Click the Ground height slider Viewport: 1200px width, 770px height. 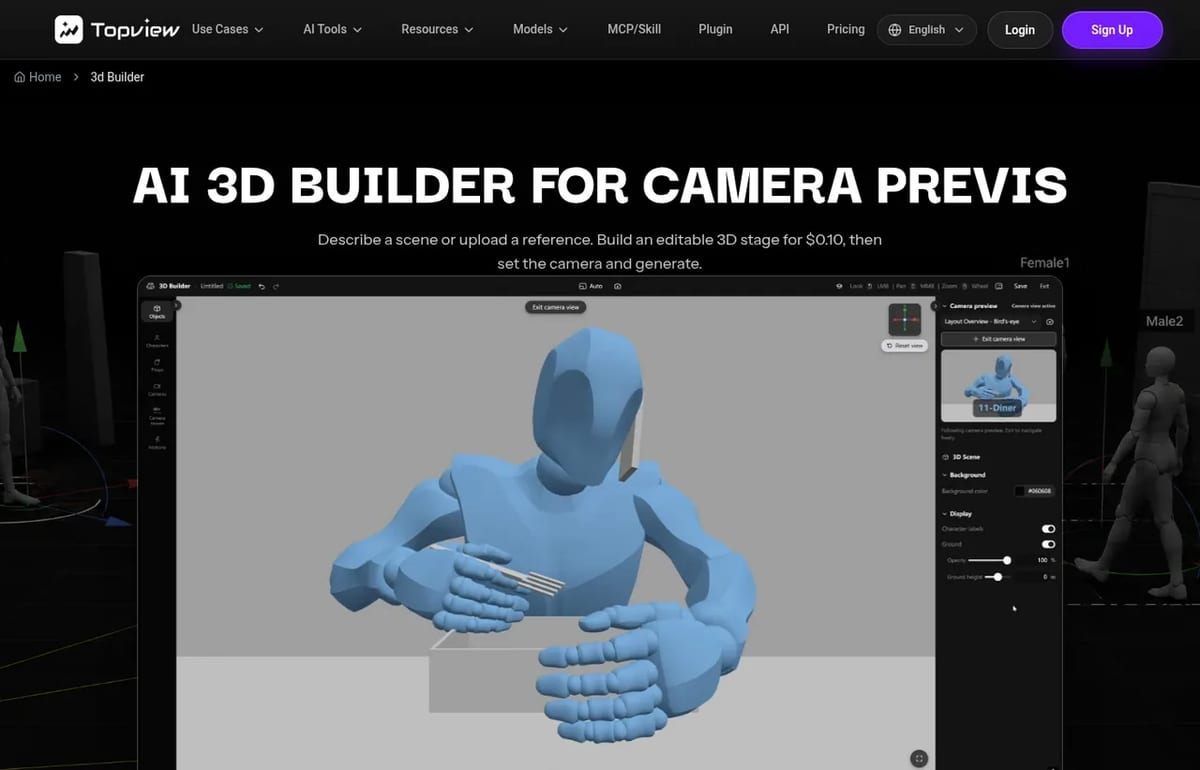tap(997, 577)
